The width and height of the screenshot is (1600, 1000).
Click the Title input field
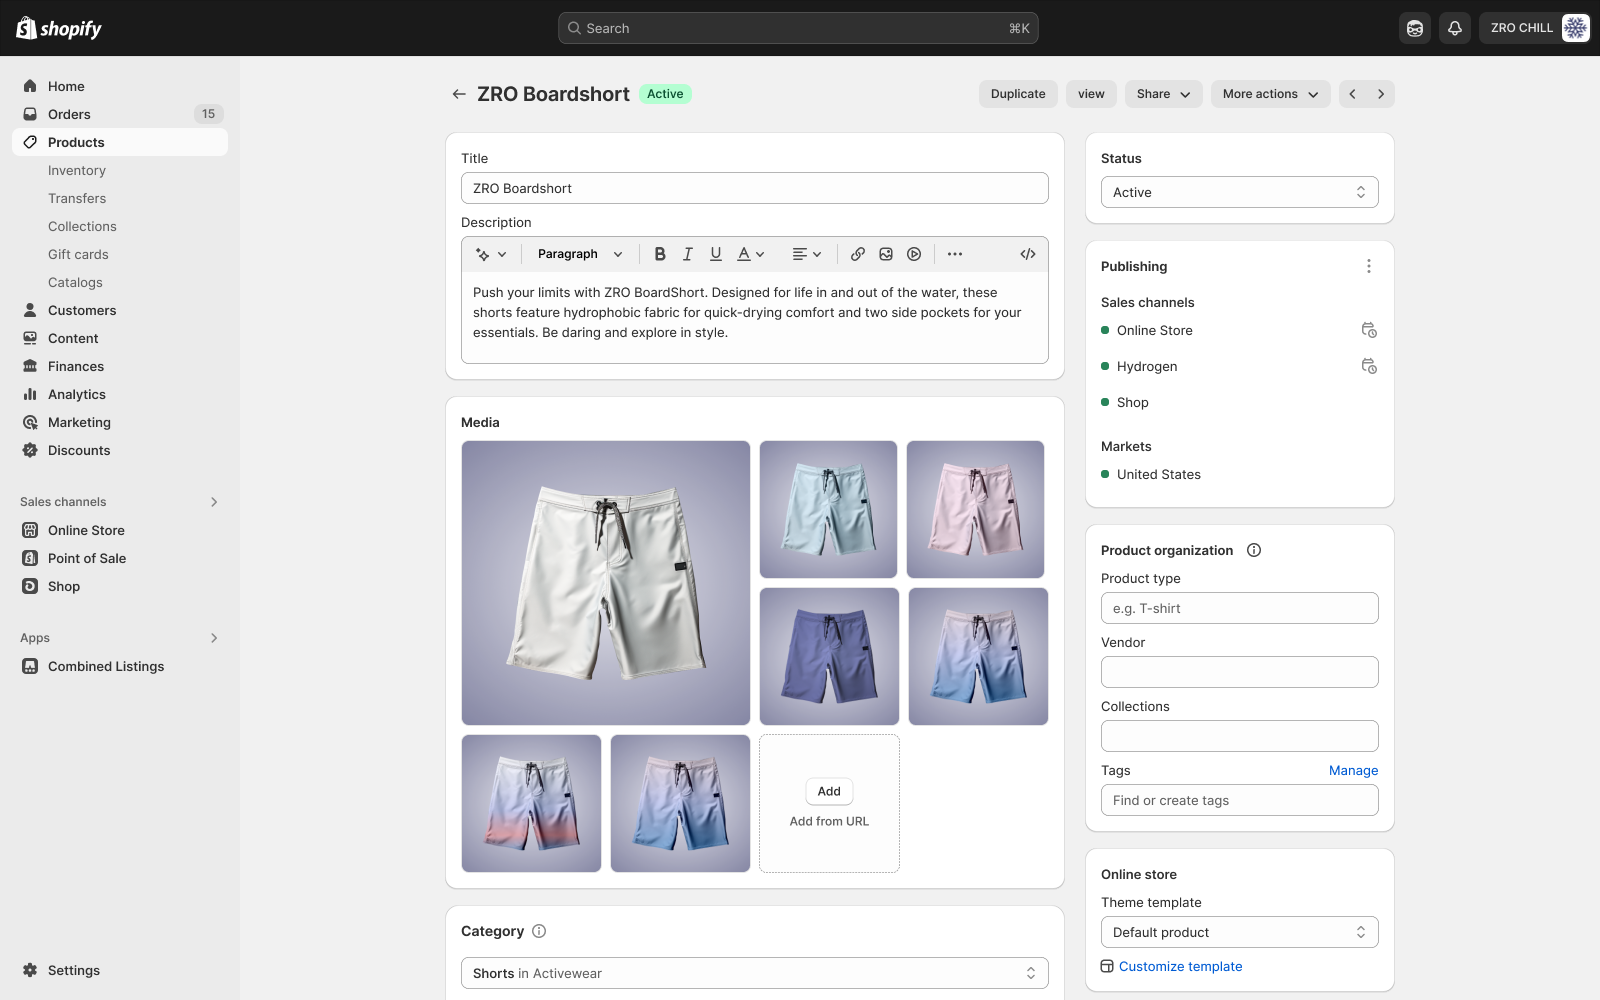point(755,188)
